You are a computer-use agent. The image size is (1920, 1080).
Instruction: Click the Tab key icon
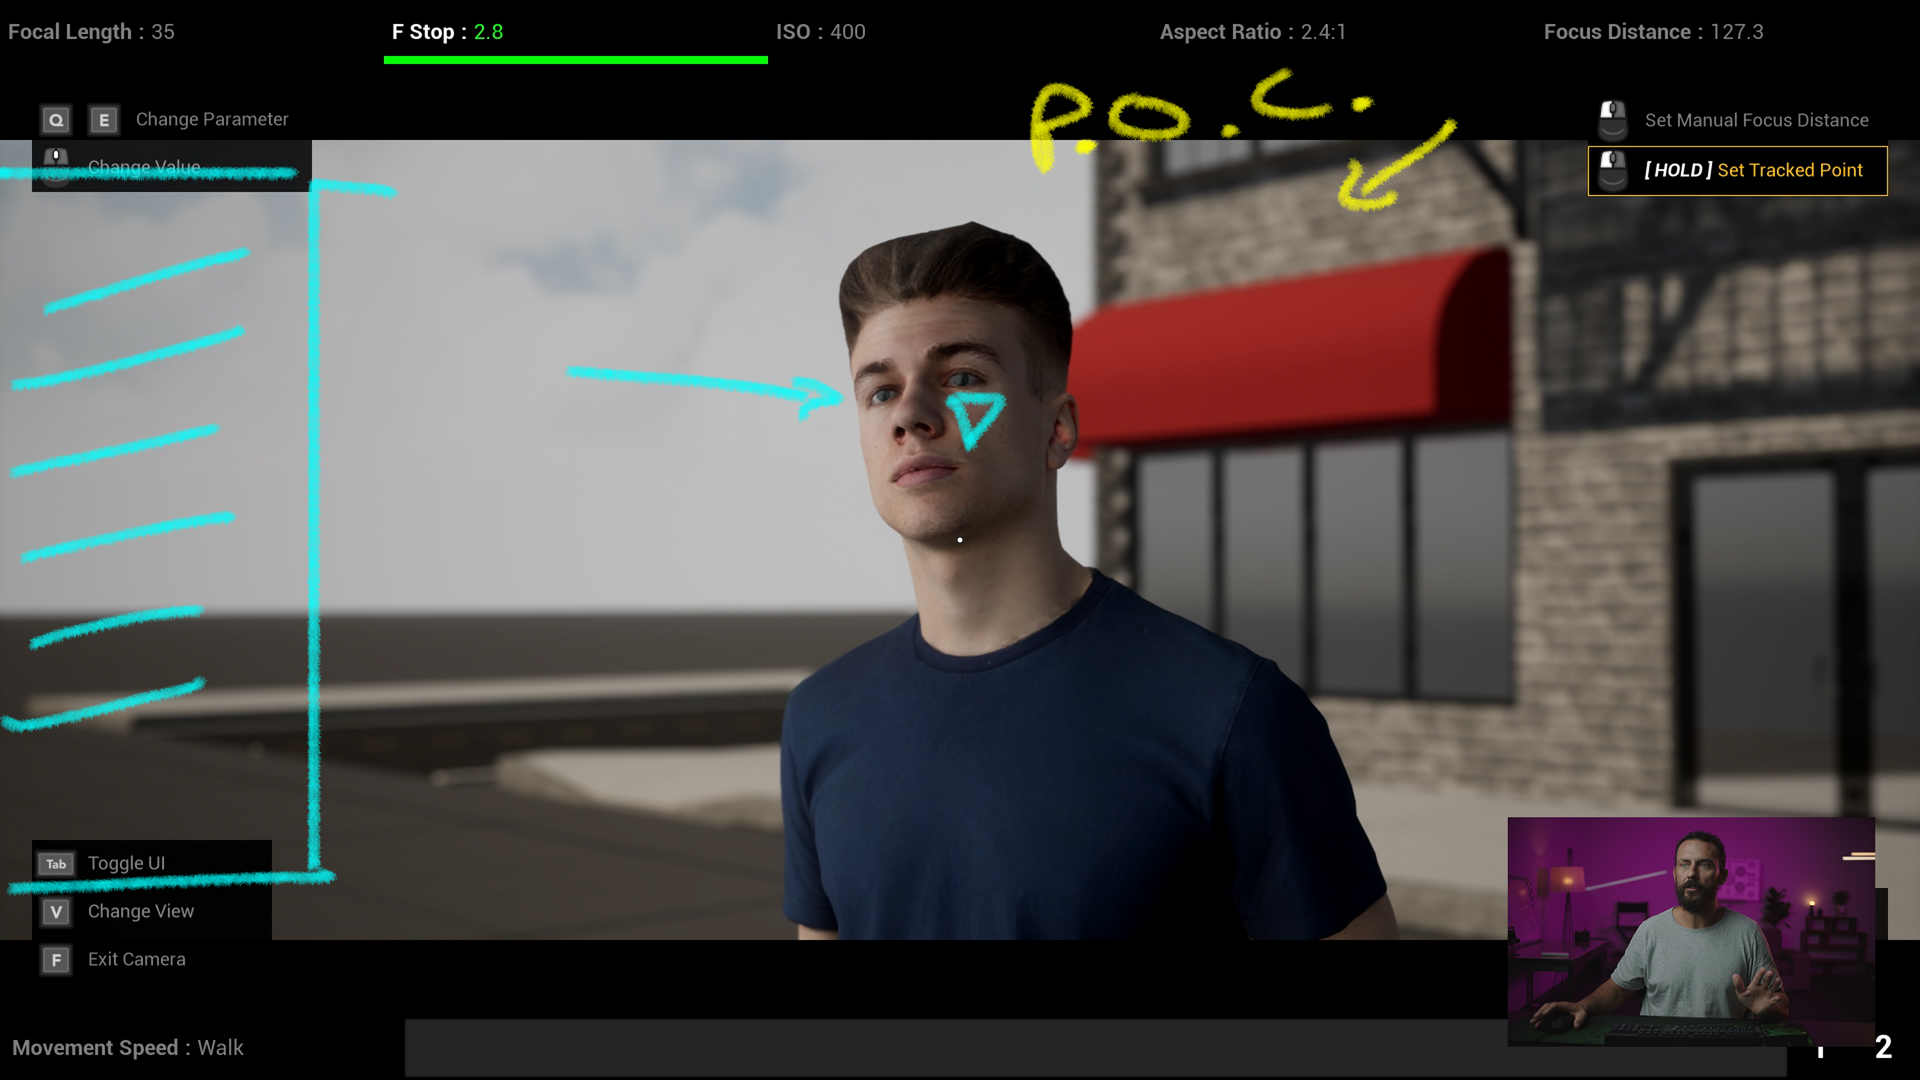tap(56, 864)
